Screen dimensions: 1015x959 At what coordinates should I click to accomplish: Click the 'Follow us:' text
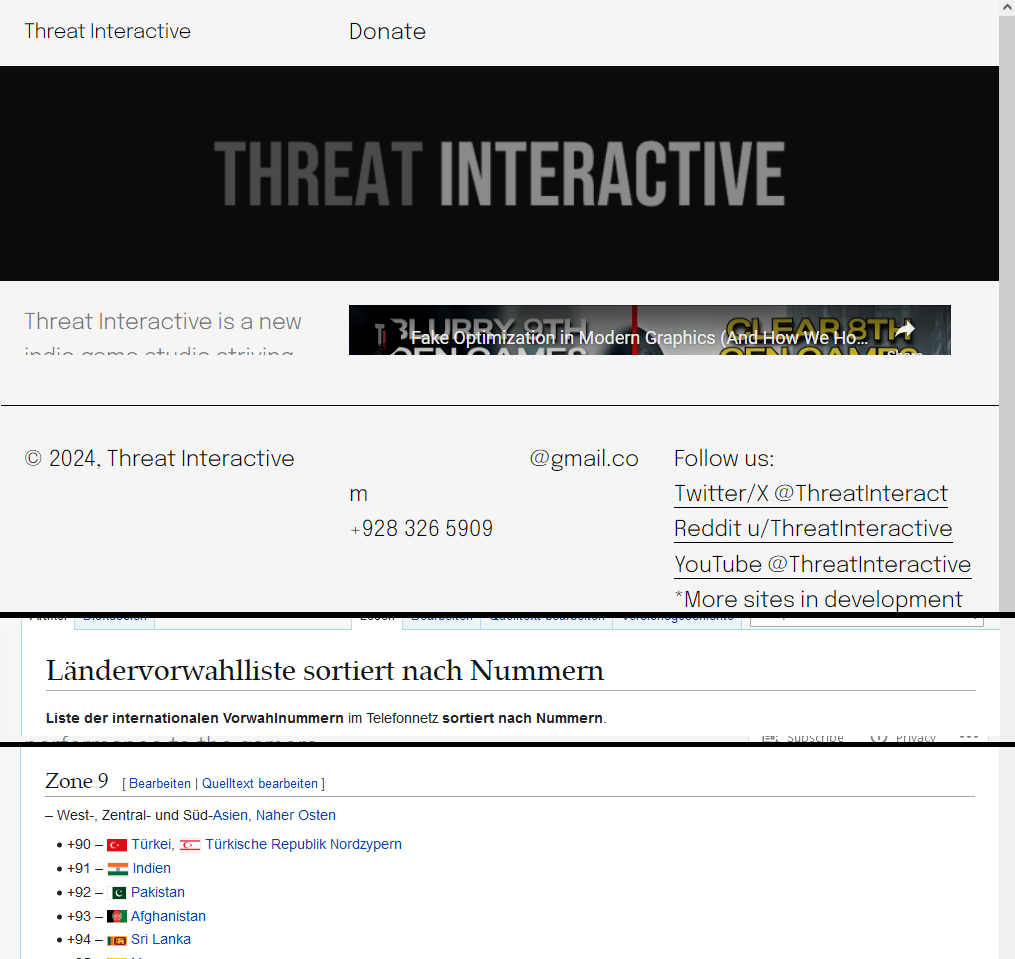tap(724, 458)
